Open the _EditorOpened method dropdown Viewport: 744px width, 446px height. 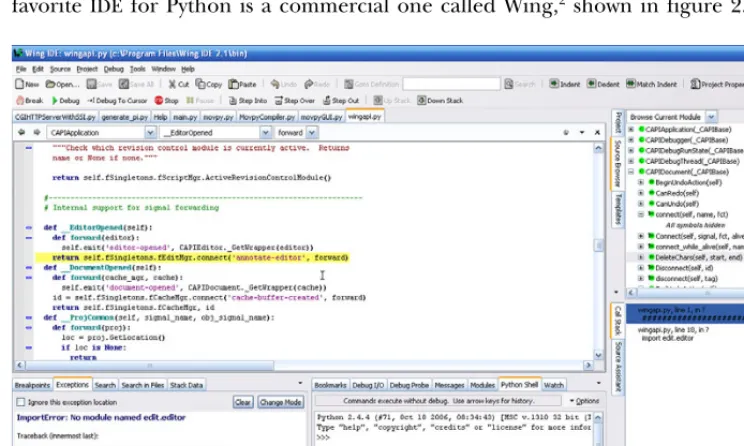[265, 133]
